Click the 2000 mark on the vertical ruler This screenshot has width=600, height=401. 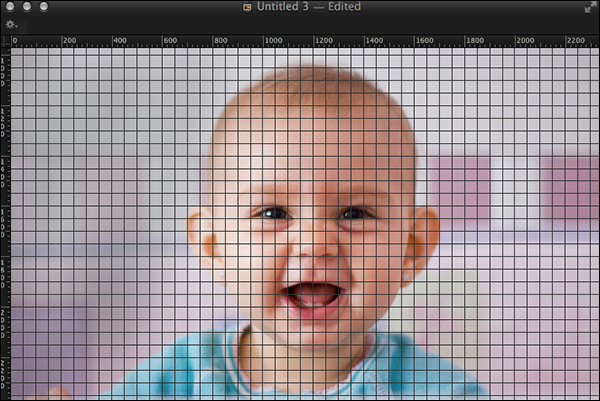(x=3, y=324)
